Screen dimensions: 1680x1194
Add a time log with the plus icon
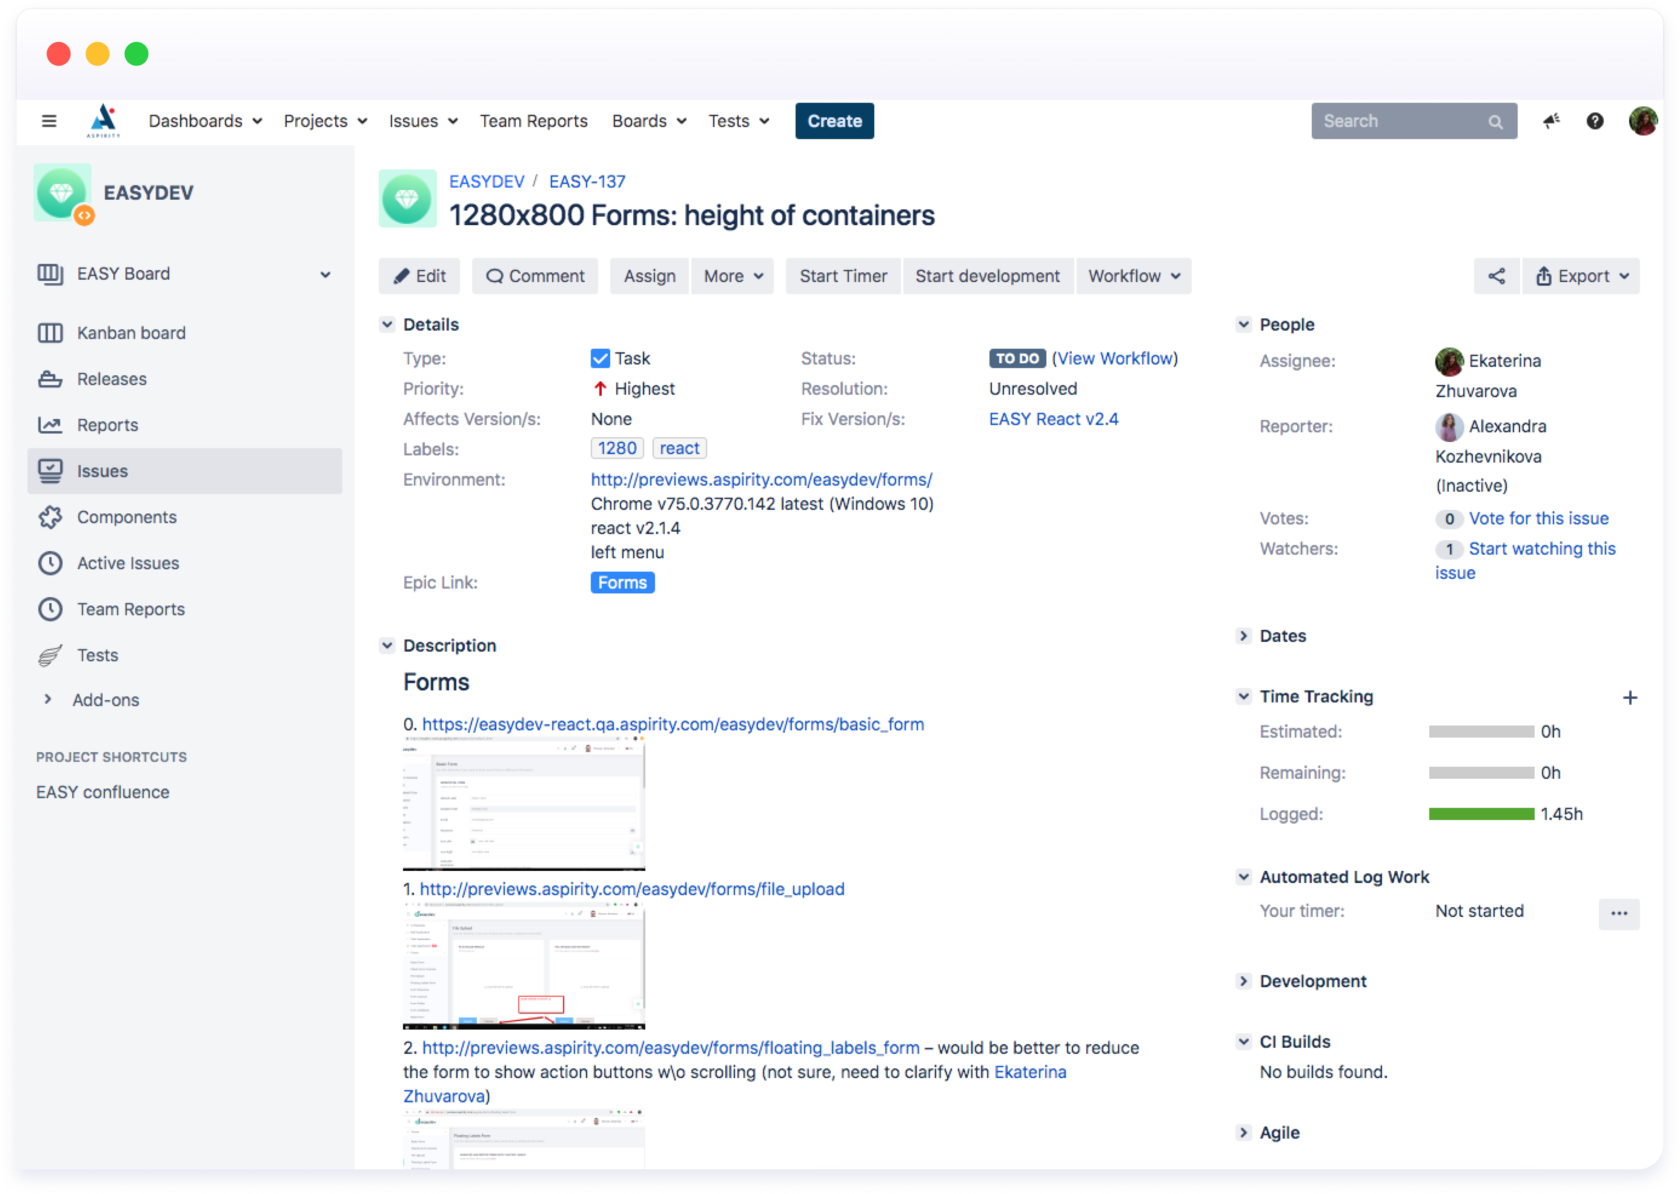[x=1630, y=697]
